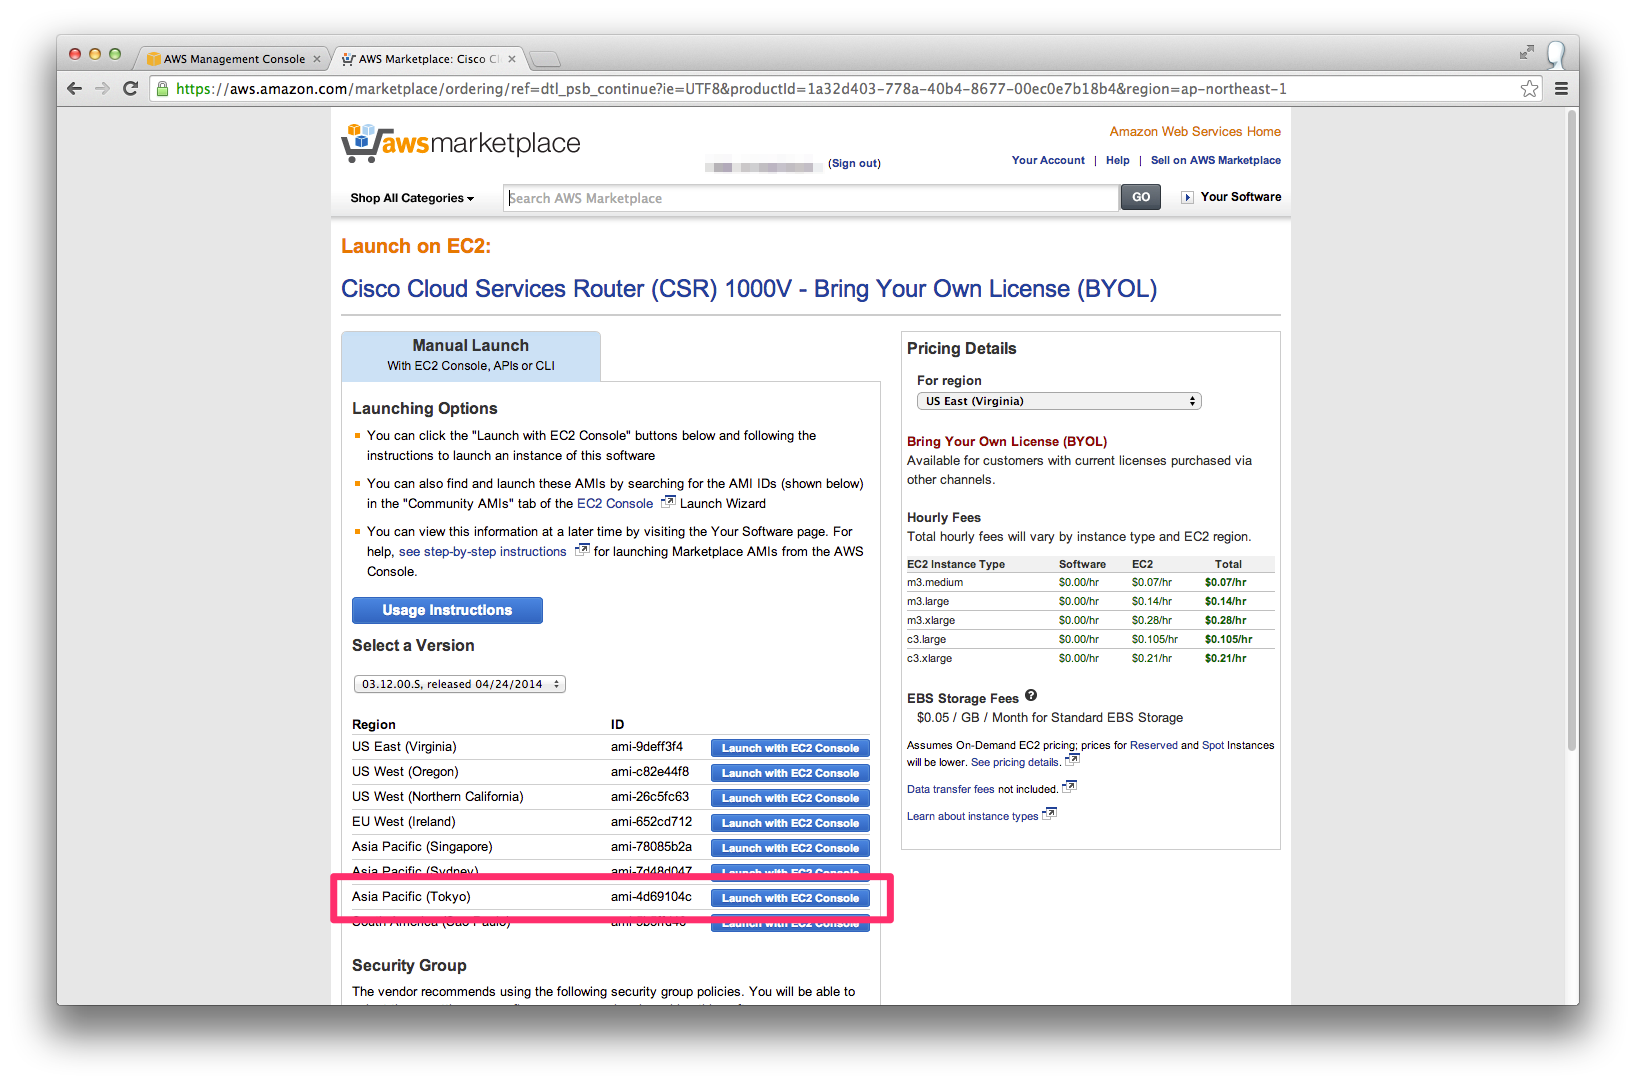Click the browser page reload icon

131,88
